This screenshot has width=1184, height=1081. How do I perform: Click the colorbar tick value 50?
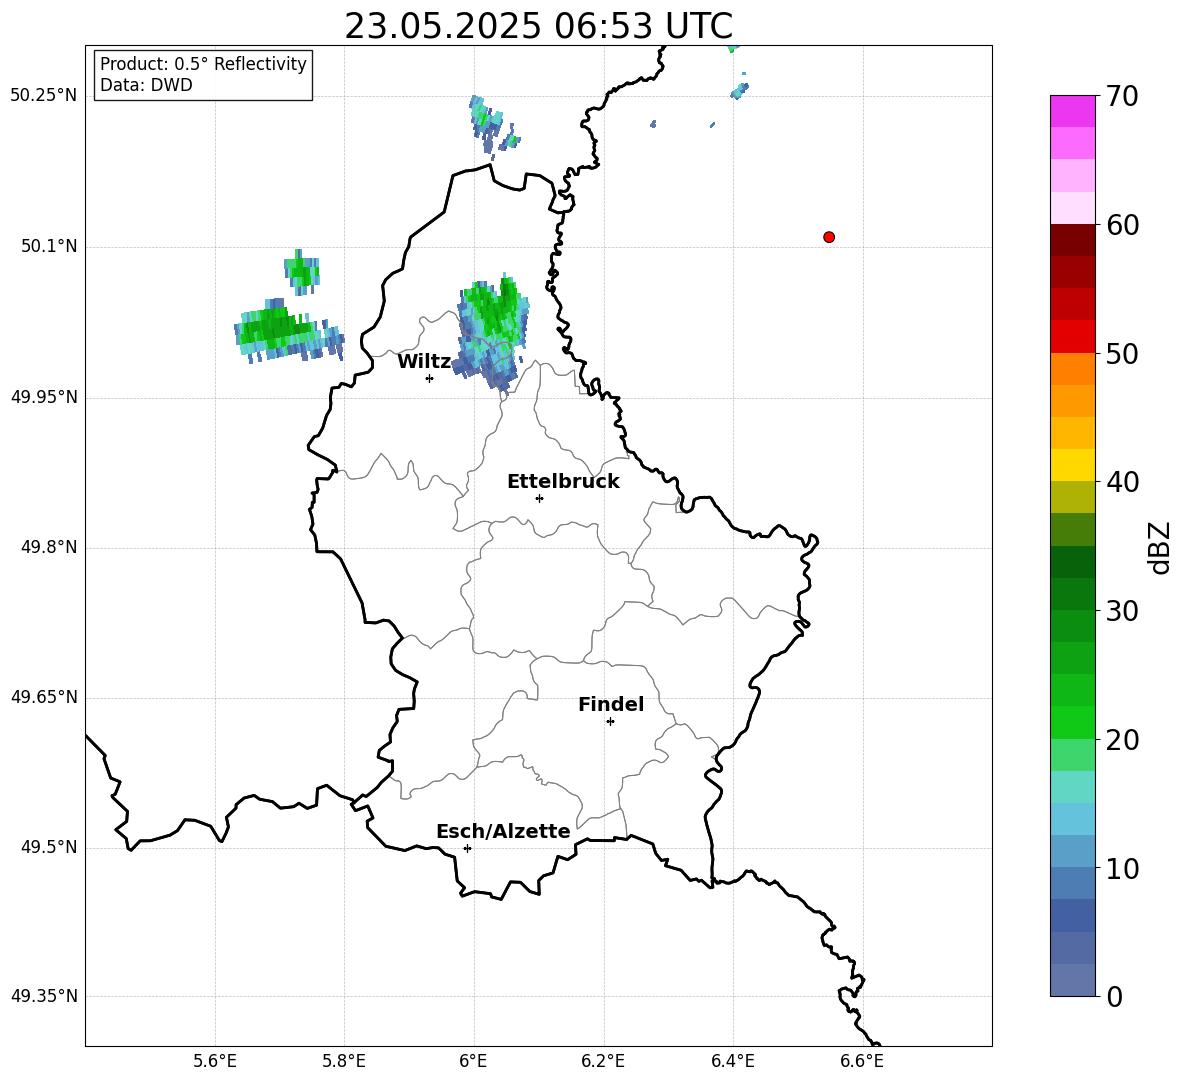pyautogui.click(x=1123, y=354)
